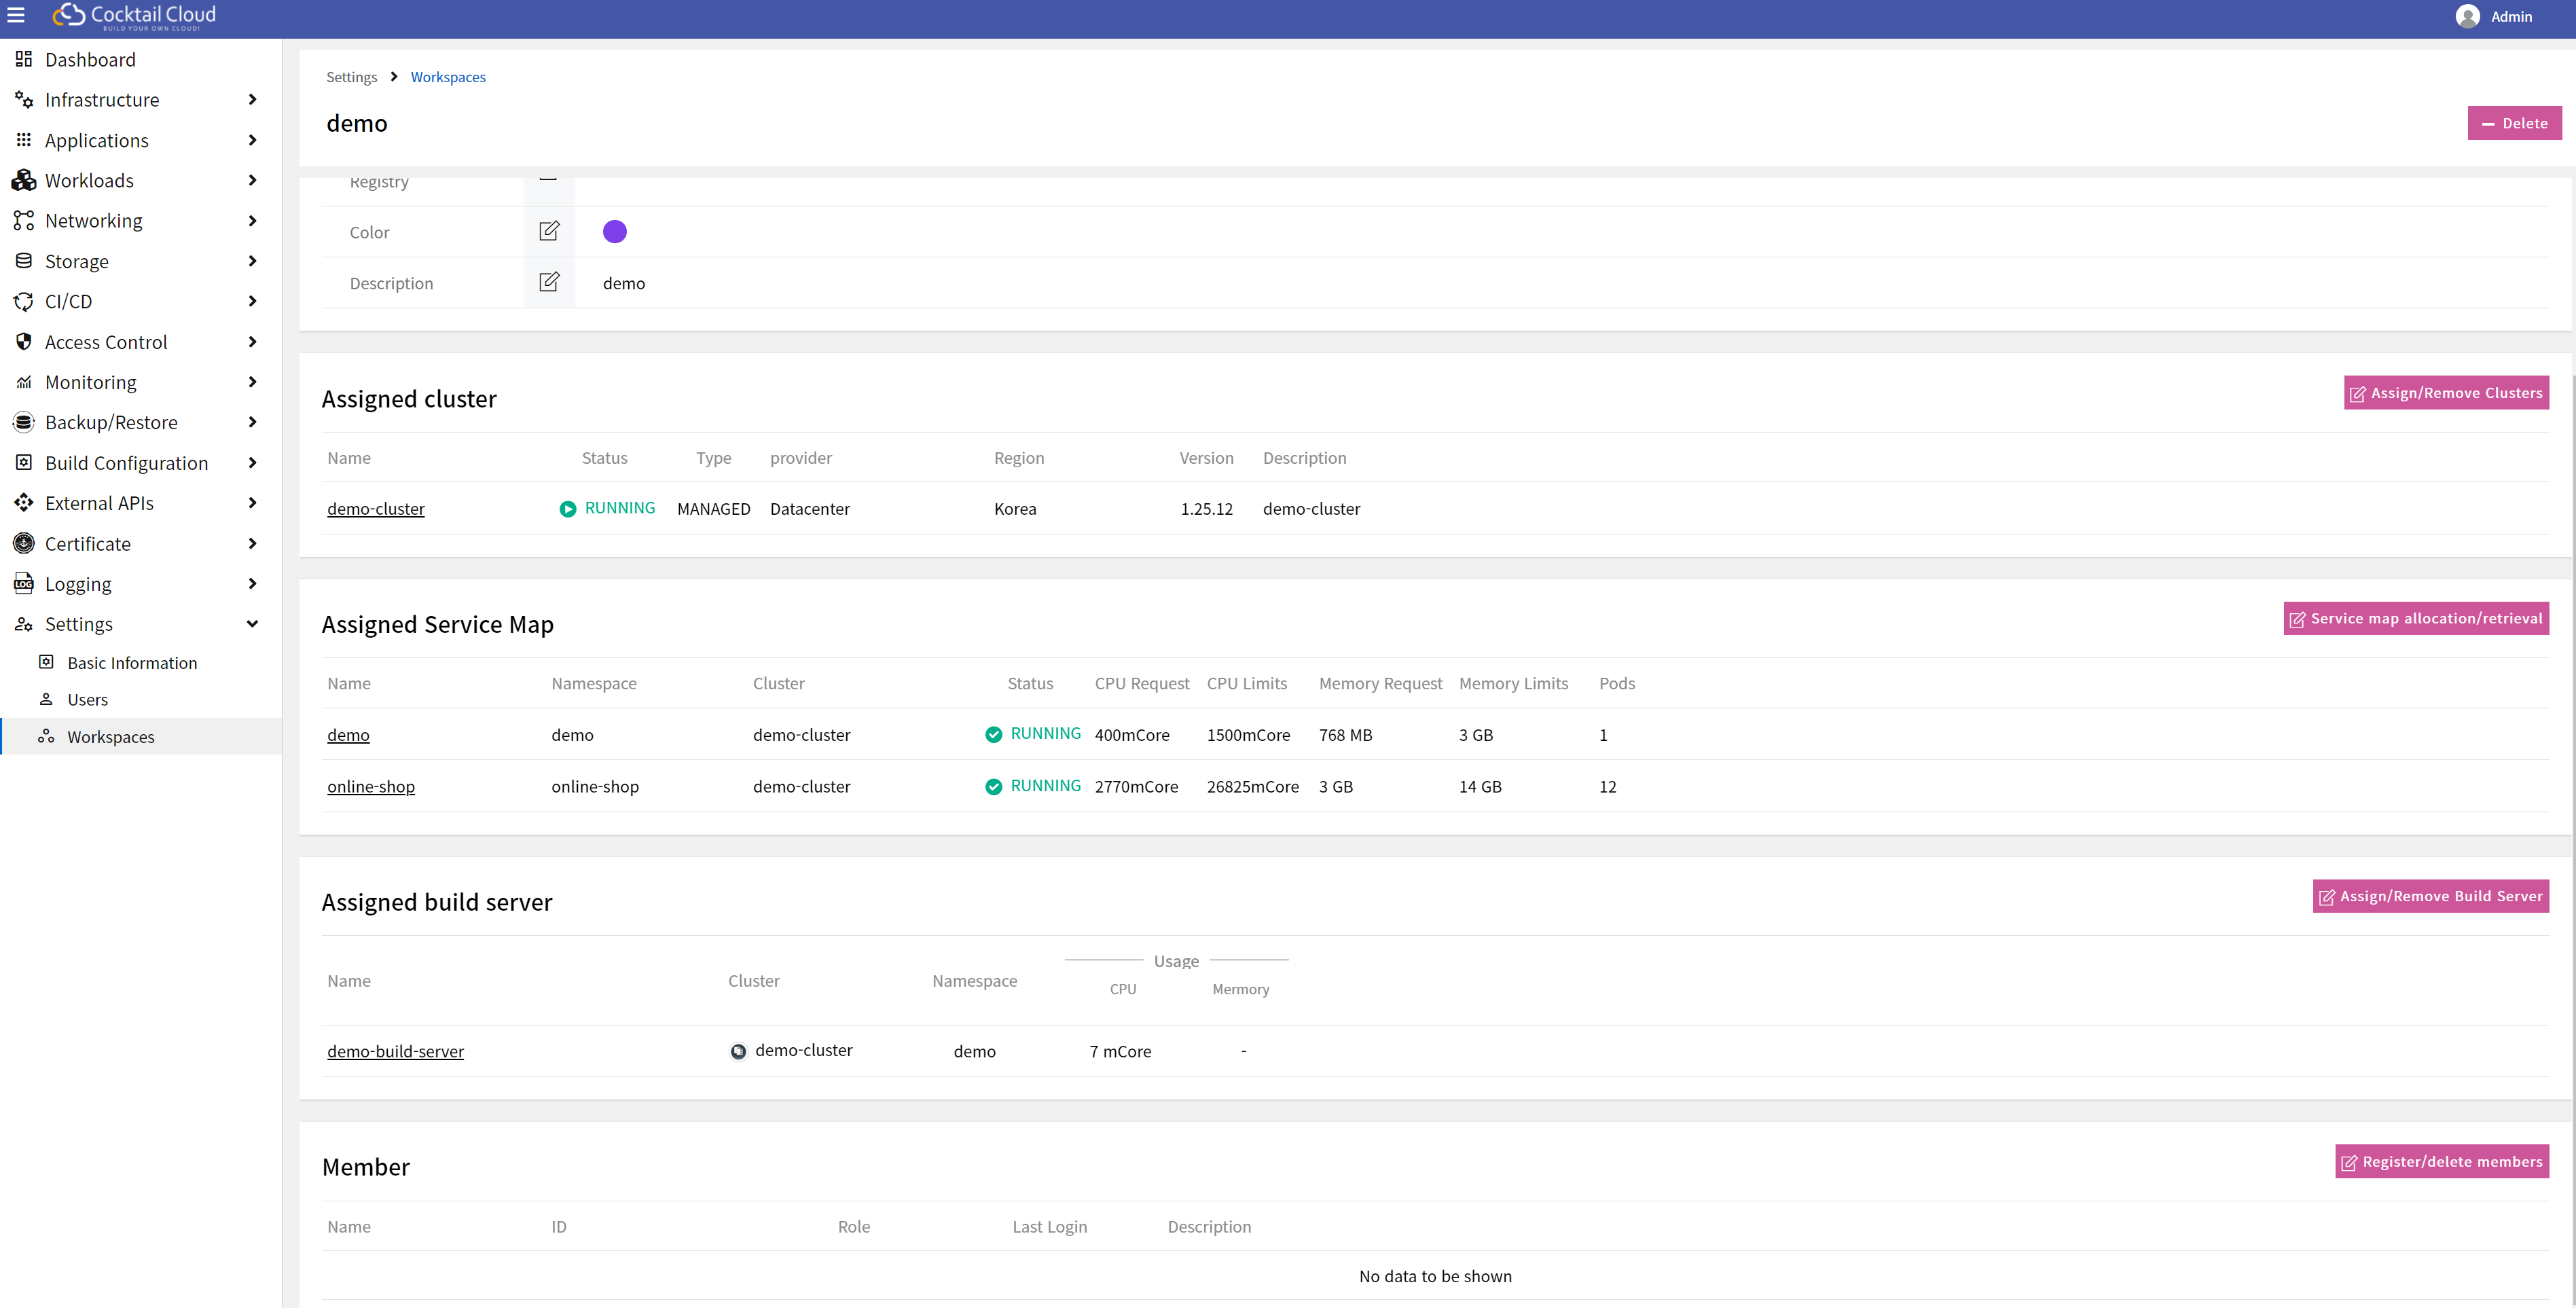Viewport: 2576px width, 1308px height.
Task: Open the online-shop service map link
Action: (371, 786)
